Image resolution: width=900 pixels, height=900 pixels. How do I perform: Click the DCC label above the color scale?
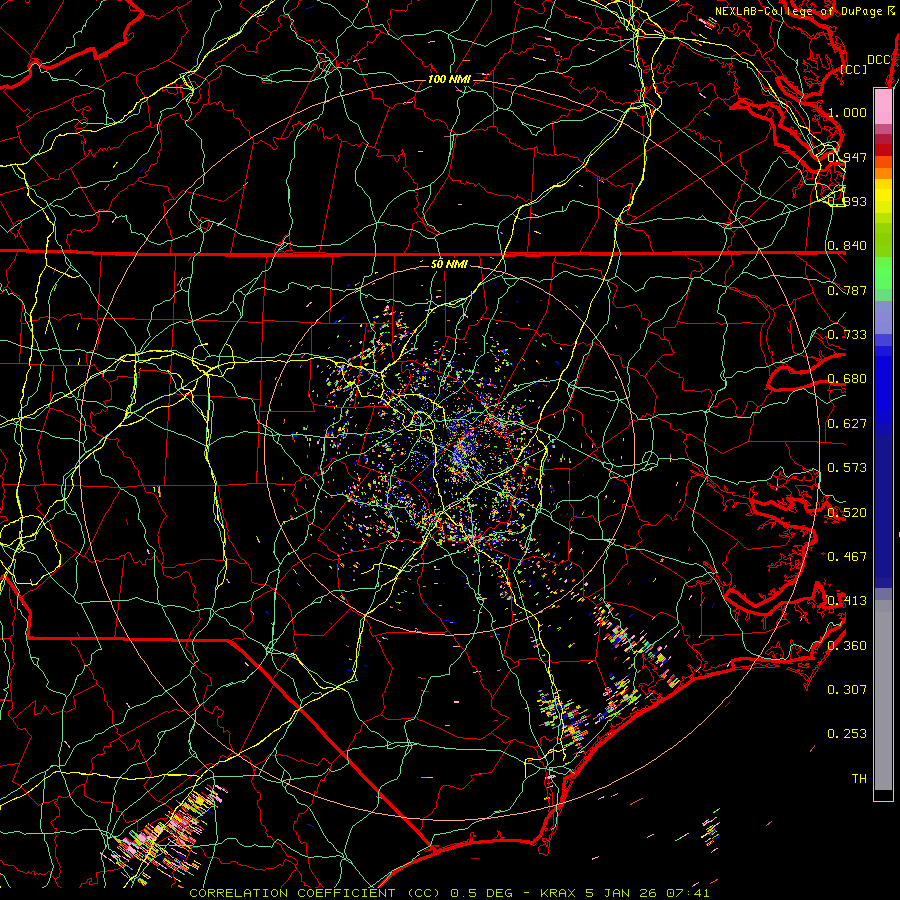click(879, 60)
